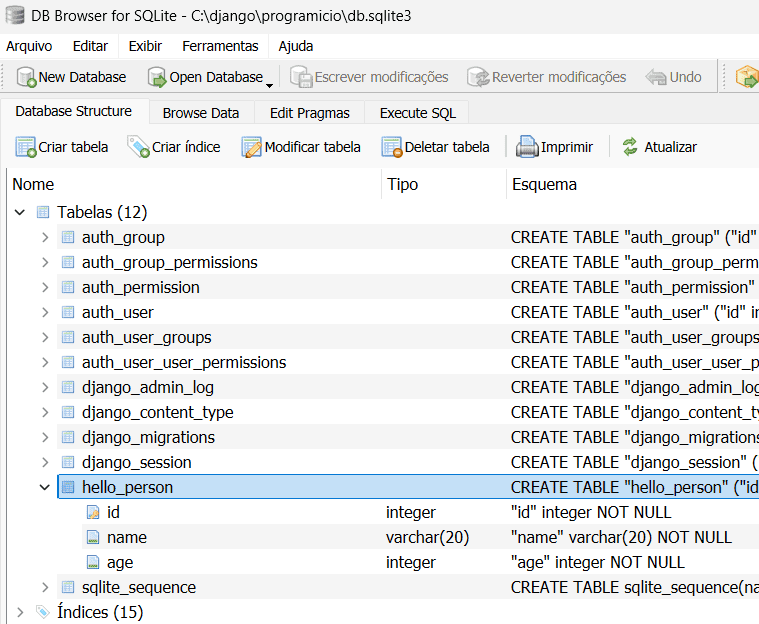Viewport: 759px width, 624px height.
Task: Expand the auth_group_permissions table
Action: click(x=45, y=262)
